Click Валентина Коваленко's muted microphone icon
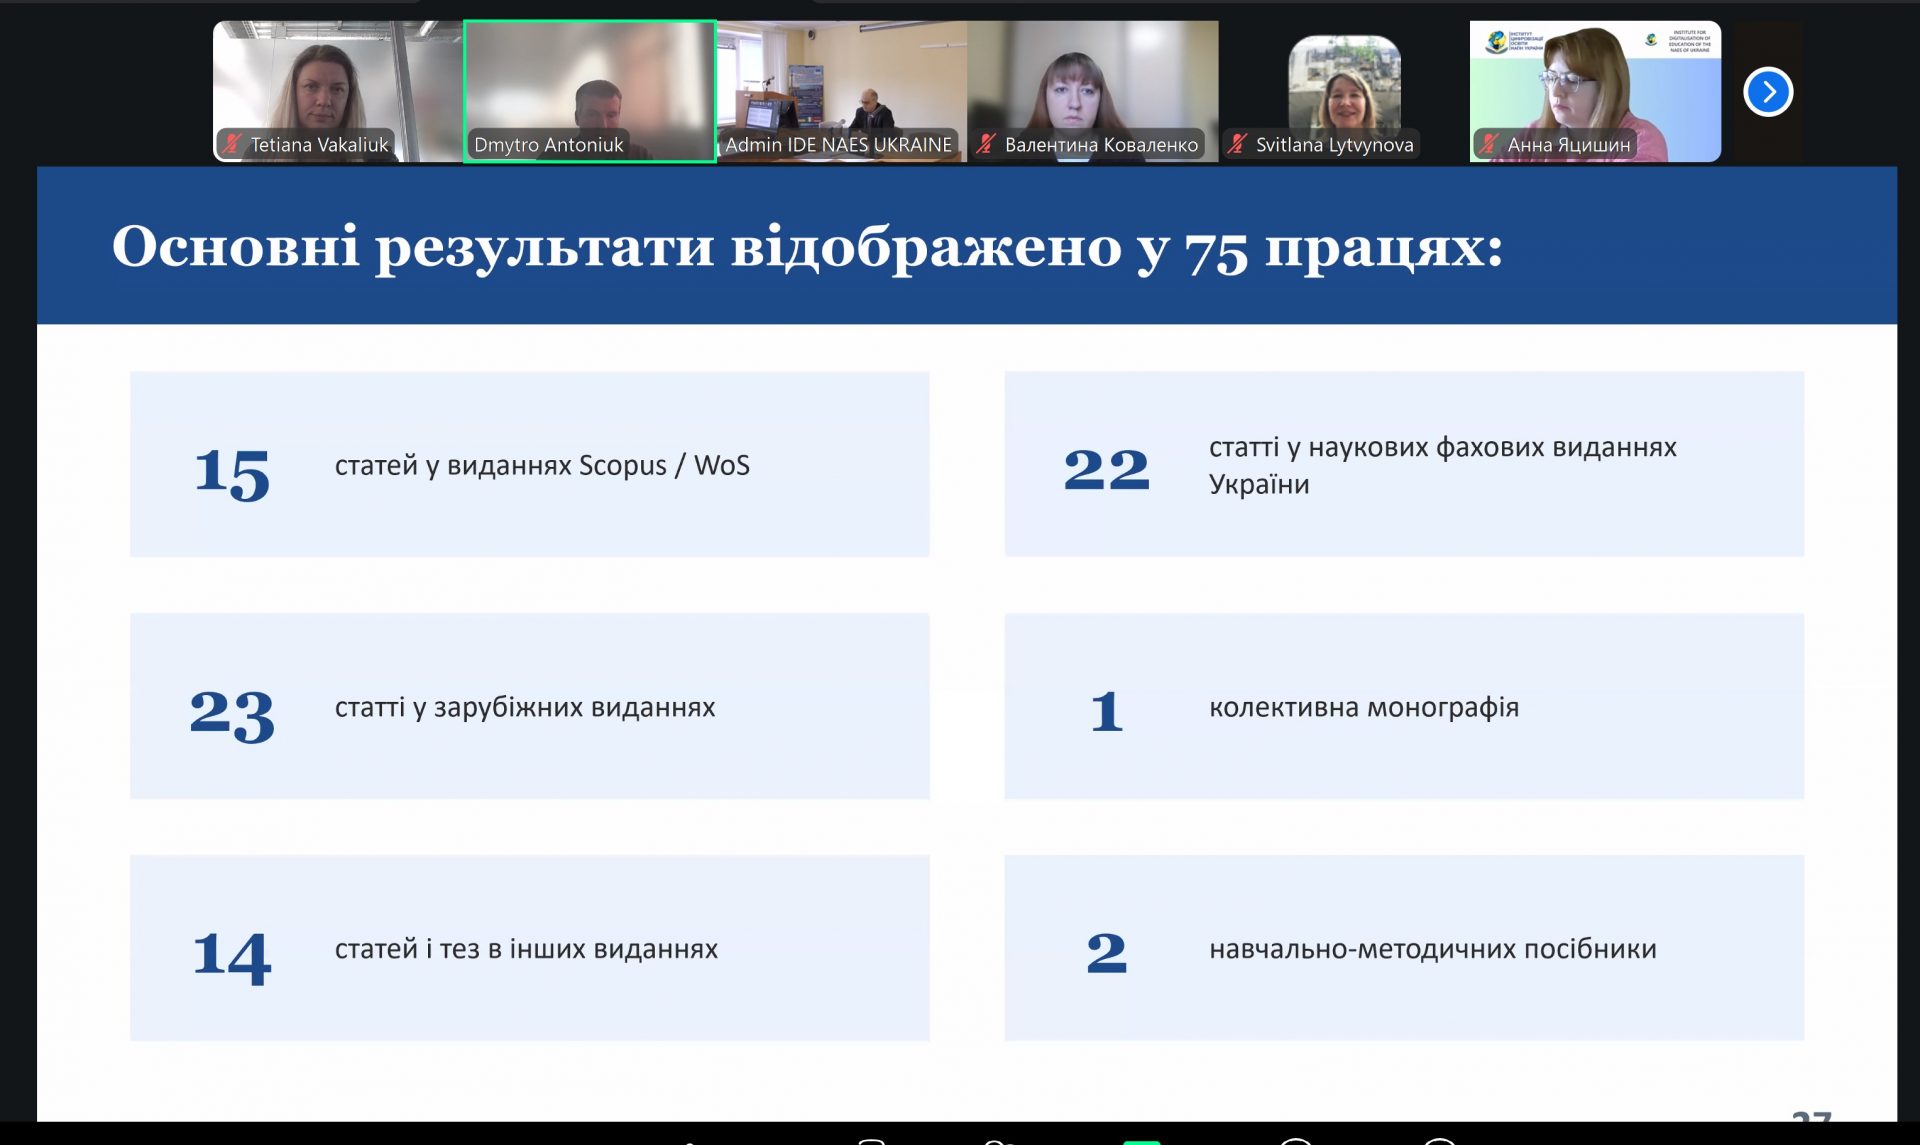1920x1145 pixels. [x=986, y=144]
